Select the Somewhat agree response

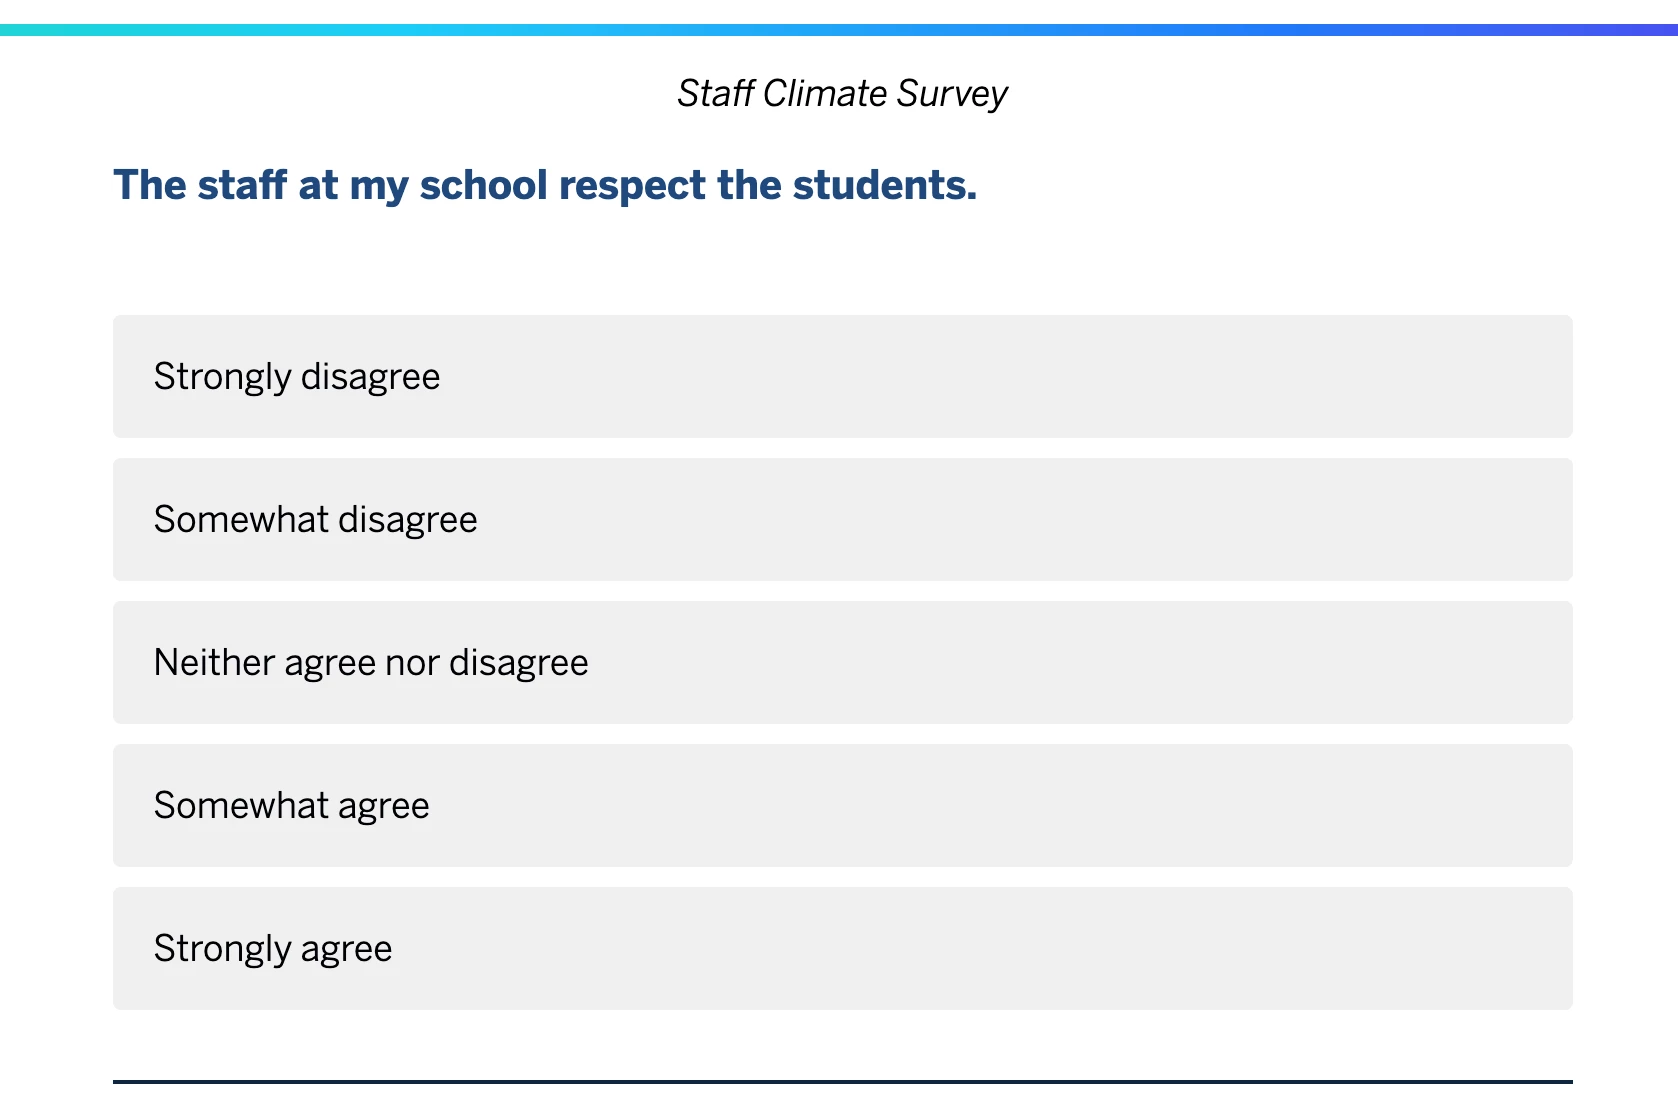(842, 805)
